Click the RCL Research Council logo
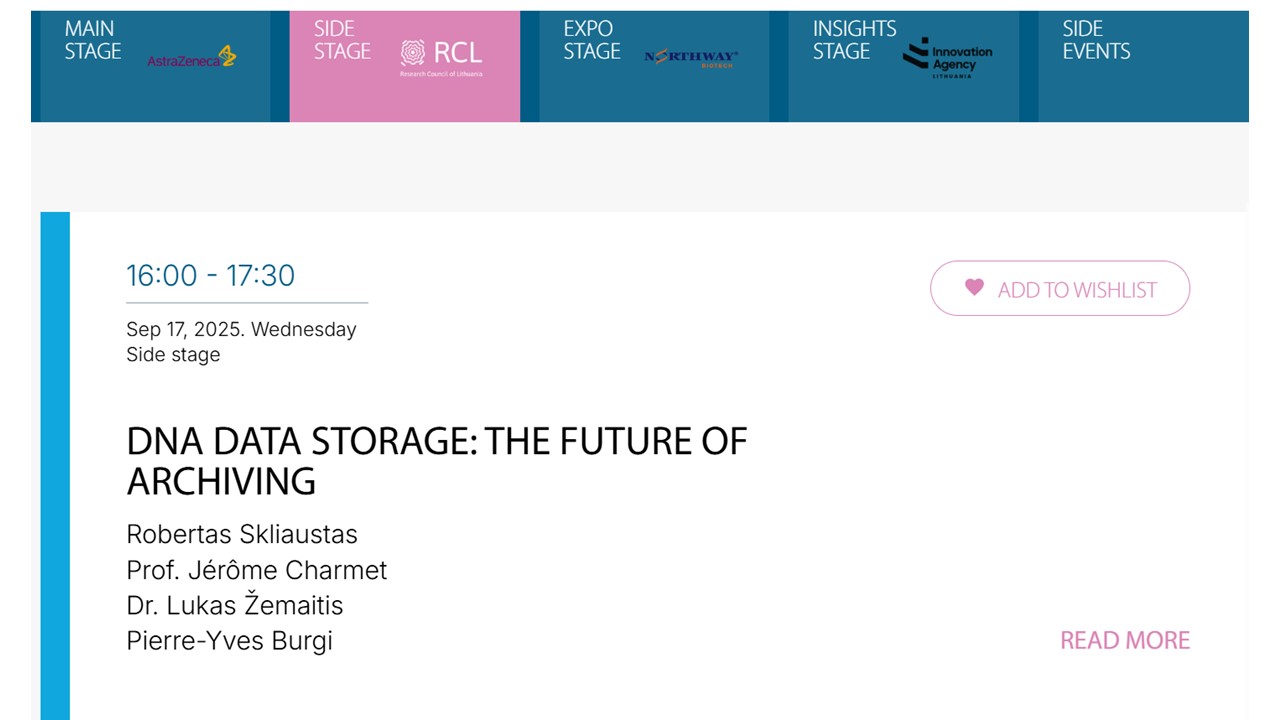This screenshot has height=720, width=1280. 441,58
